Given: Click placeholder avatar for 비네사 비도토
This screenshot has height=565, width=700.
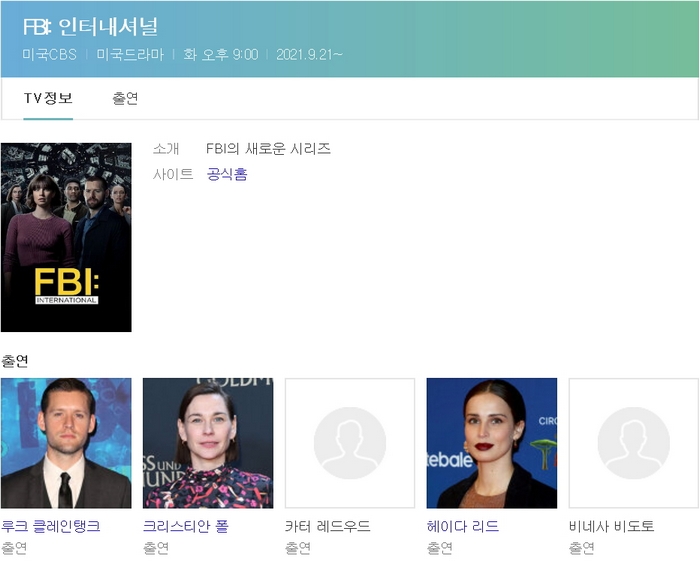Looking at the screenshot, I should [x=634, y=443].
